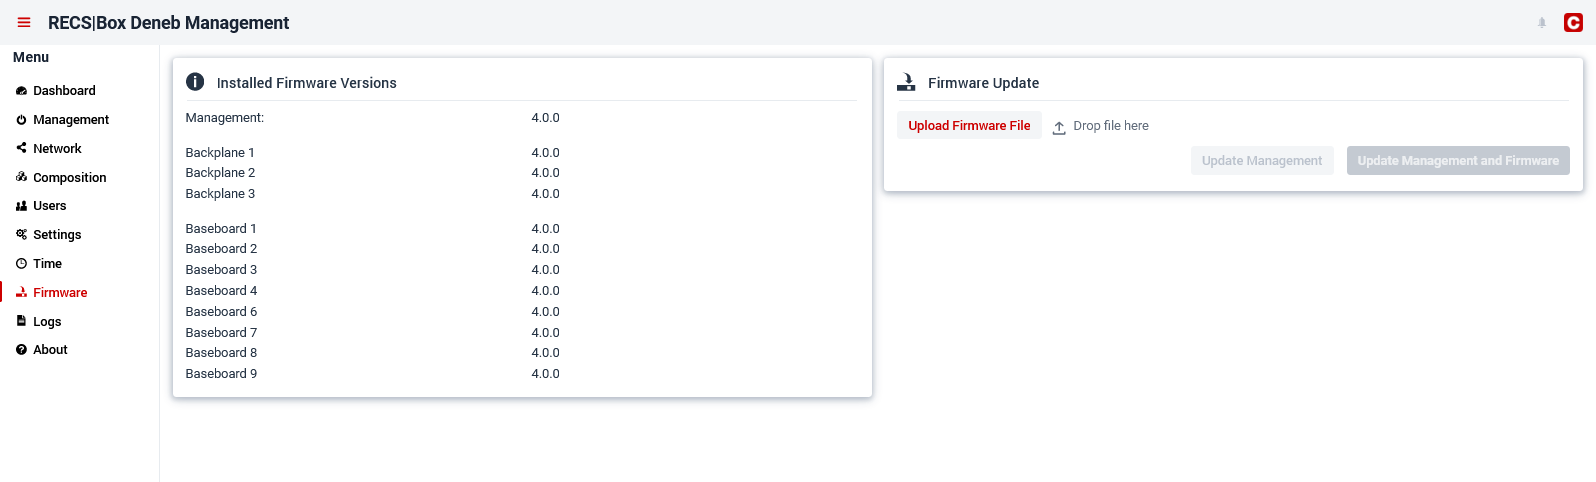Click the Installed Firmware Versions info icon
Screen dimensions: 1596x482
click(x=195, y=82)
